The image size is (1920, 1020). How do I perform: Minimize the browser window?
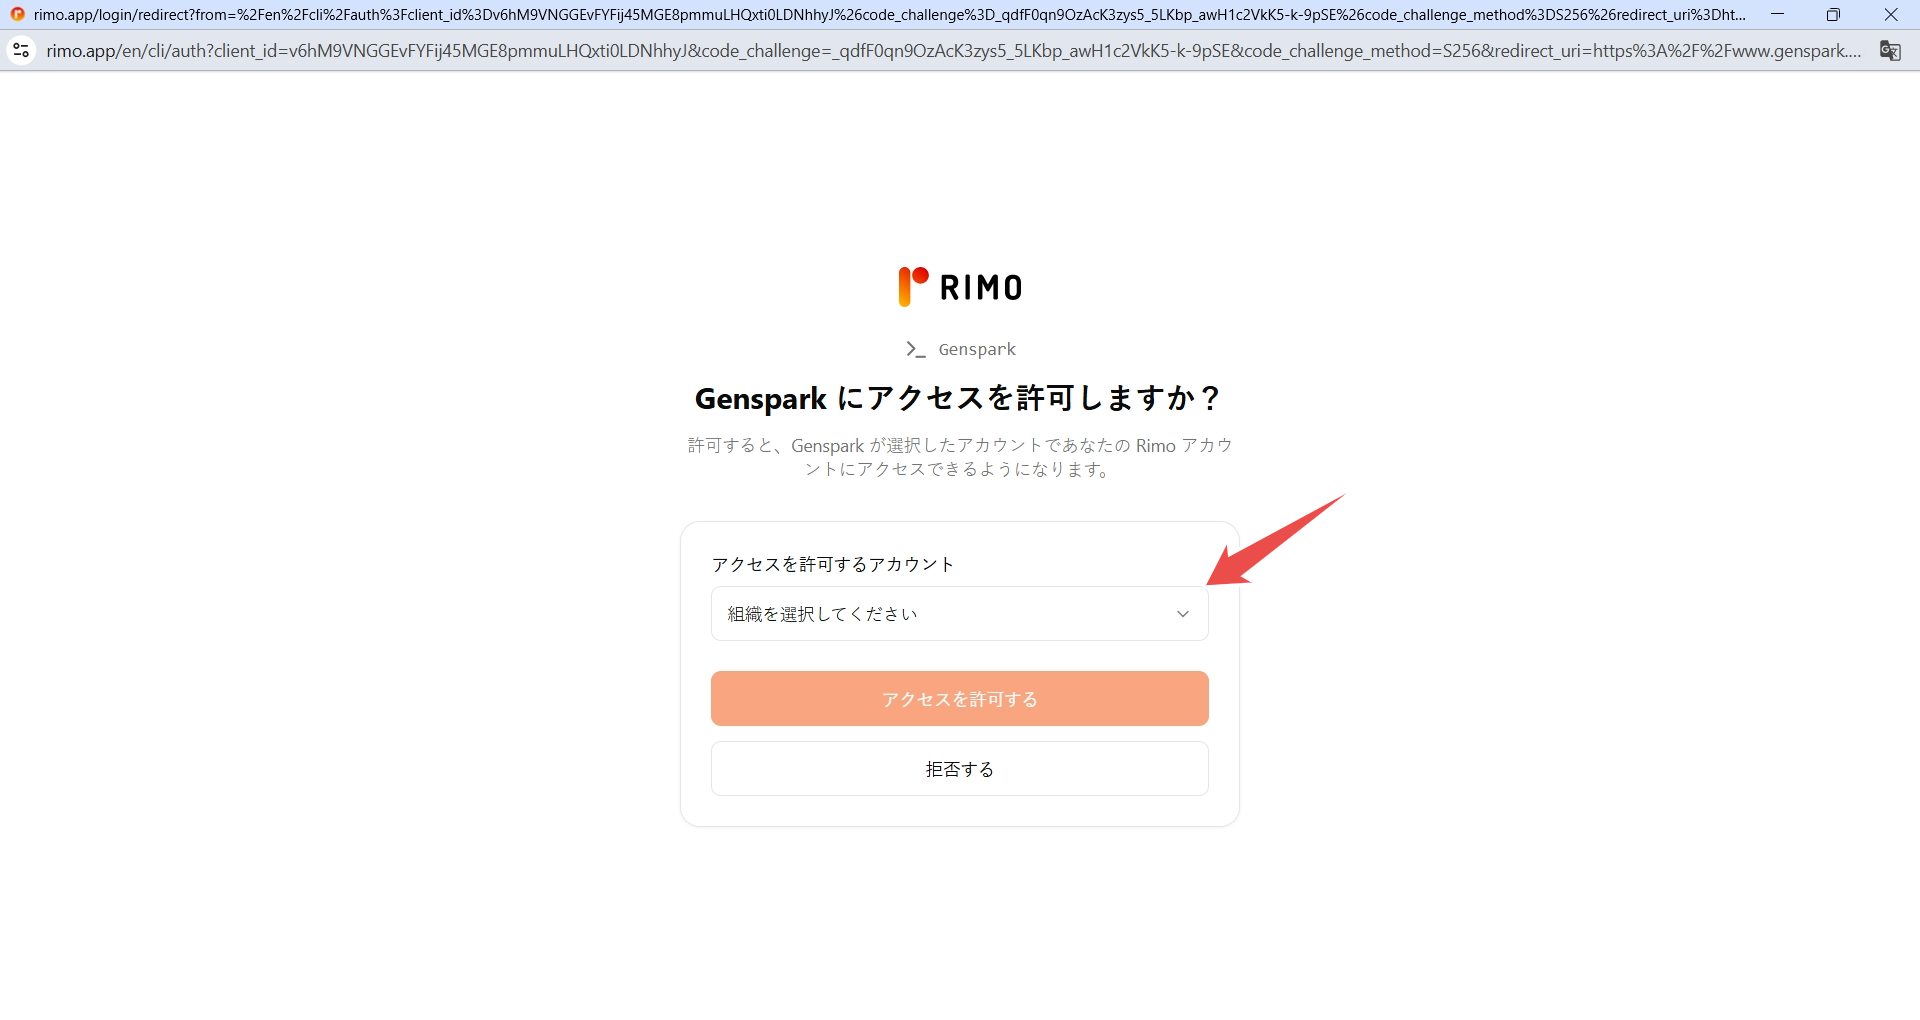(1777, 14)
